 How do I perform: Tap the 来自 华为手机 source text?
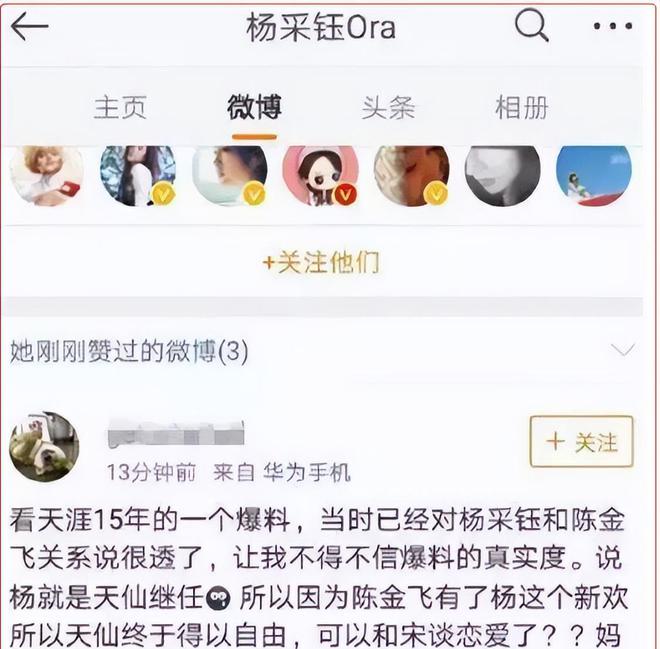click(x=282, y=472)
